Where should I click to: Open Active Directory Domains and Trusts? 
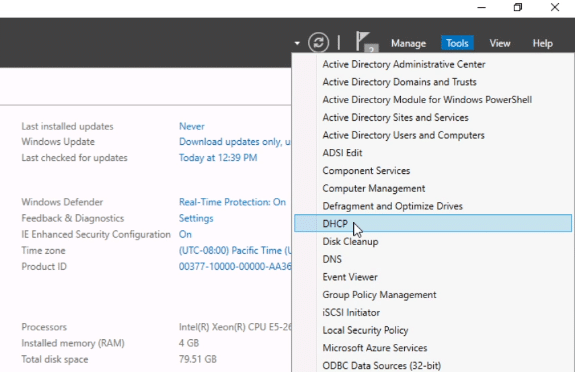click(x=433, y=82)
